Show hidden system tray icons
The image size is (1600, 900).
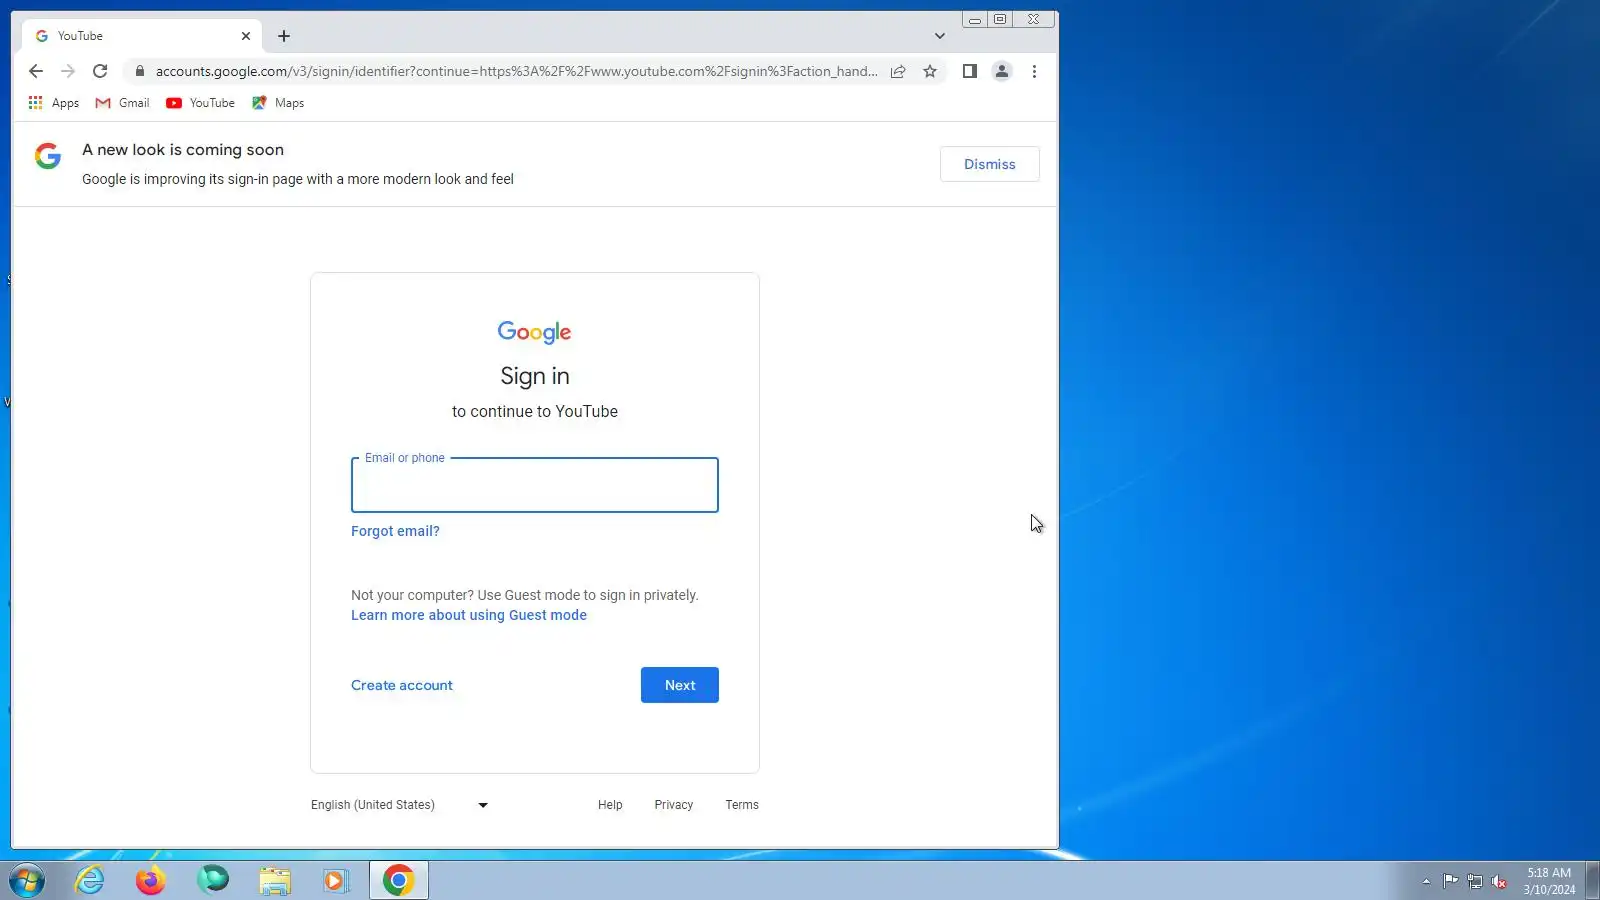1426,881
